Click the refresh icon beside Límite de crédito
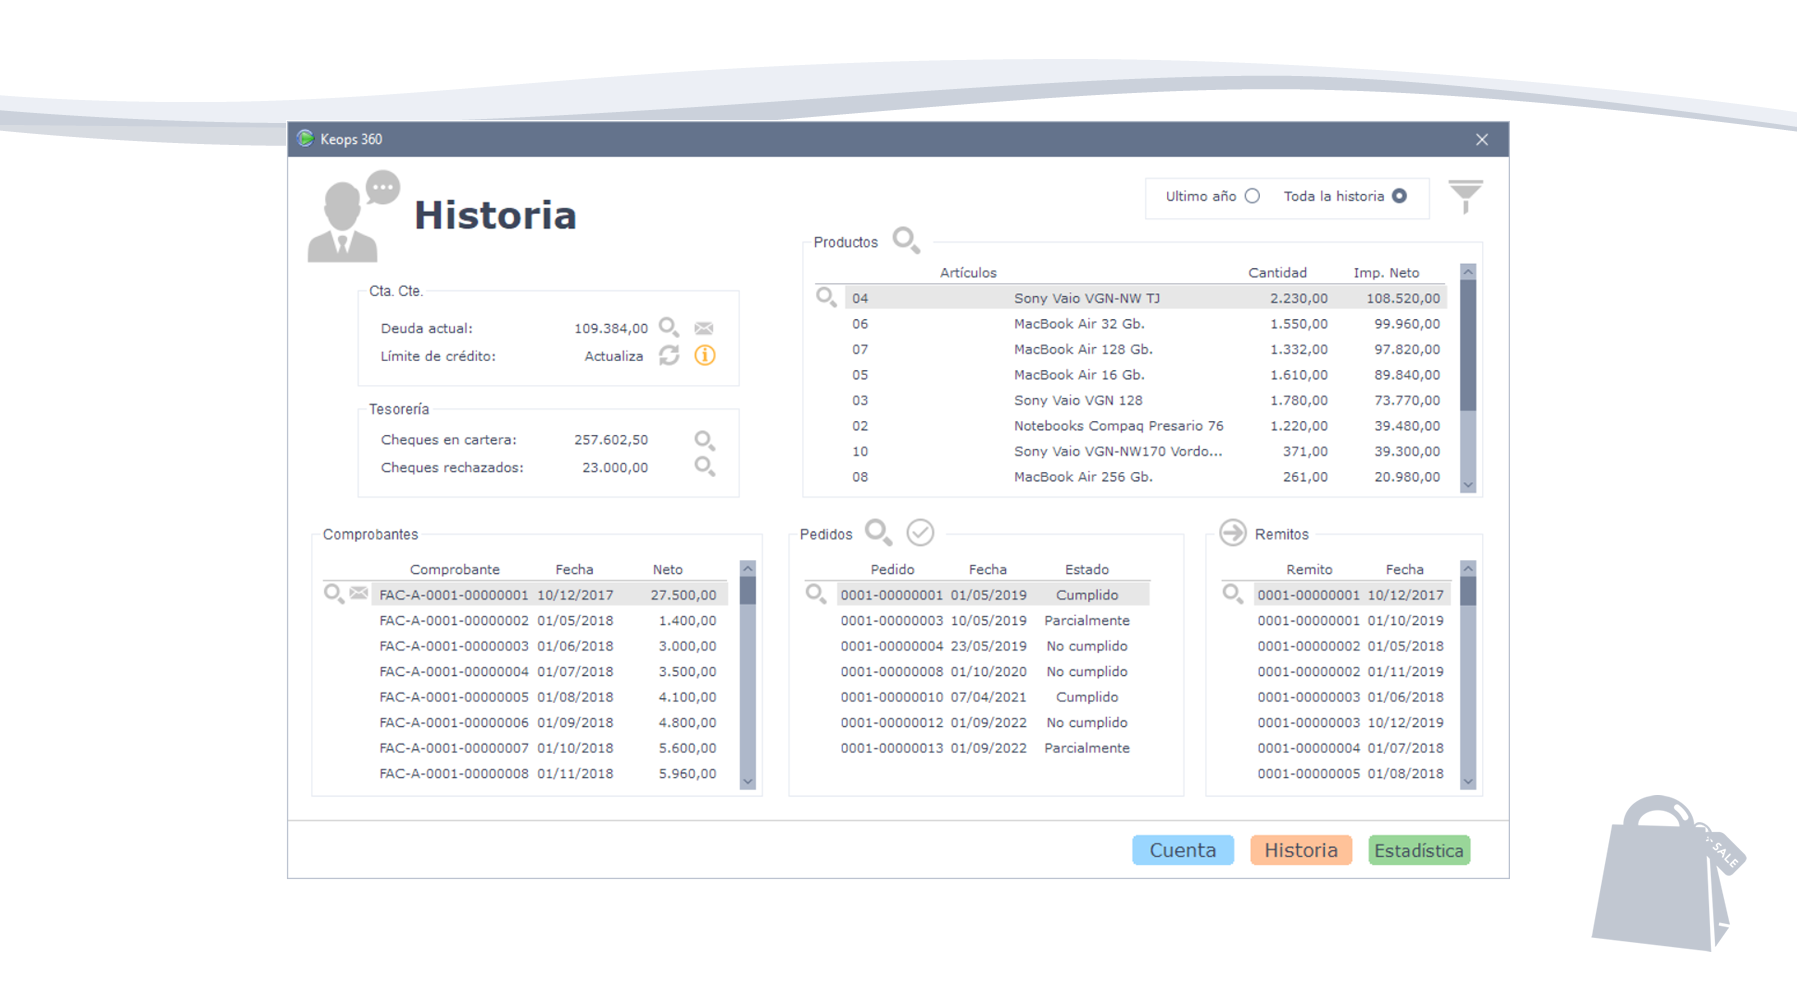1800x1000 pixels. click(x=670, y=355)
